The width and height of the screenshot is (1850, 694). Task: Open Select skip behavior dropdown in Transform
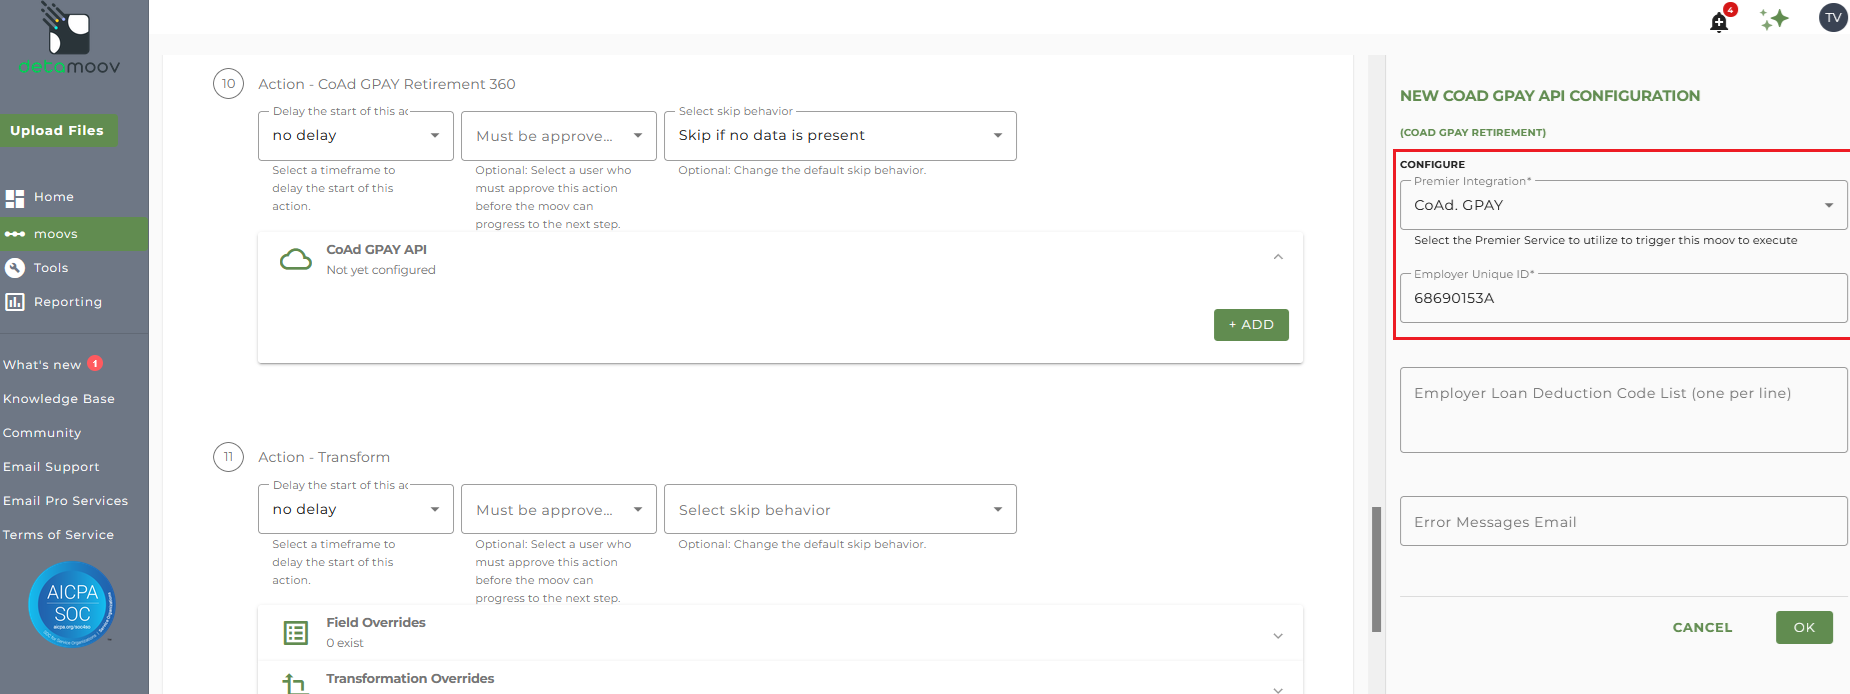pos(840,509)
